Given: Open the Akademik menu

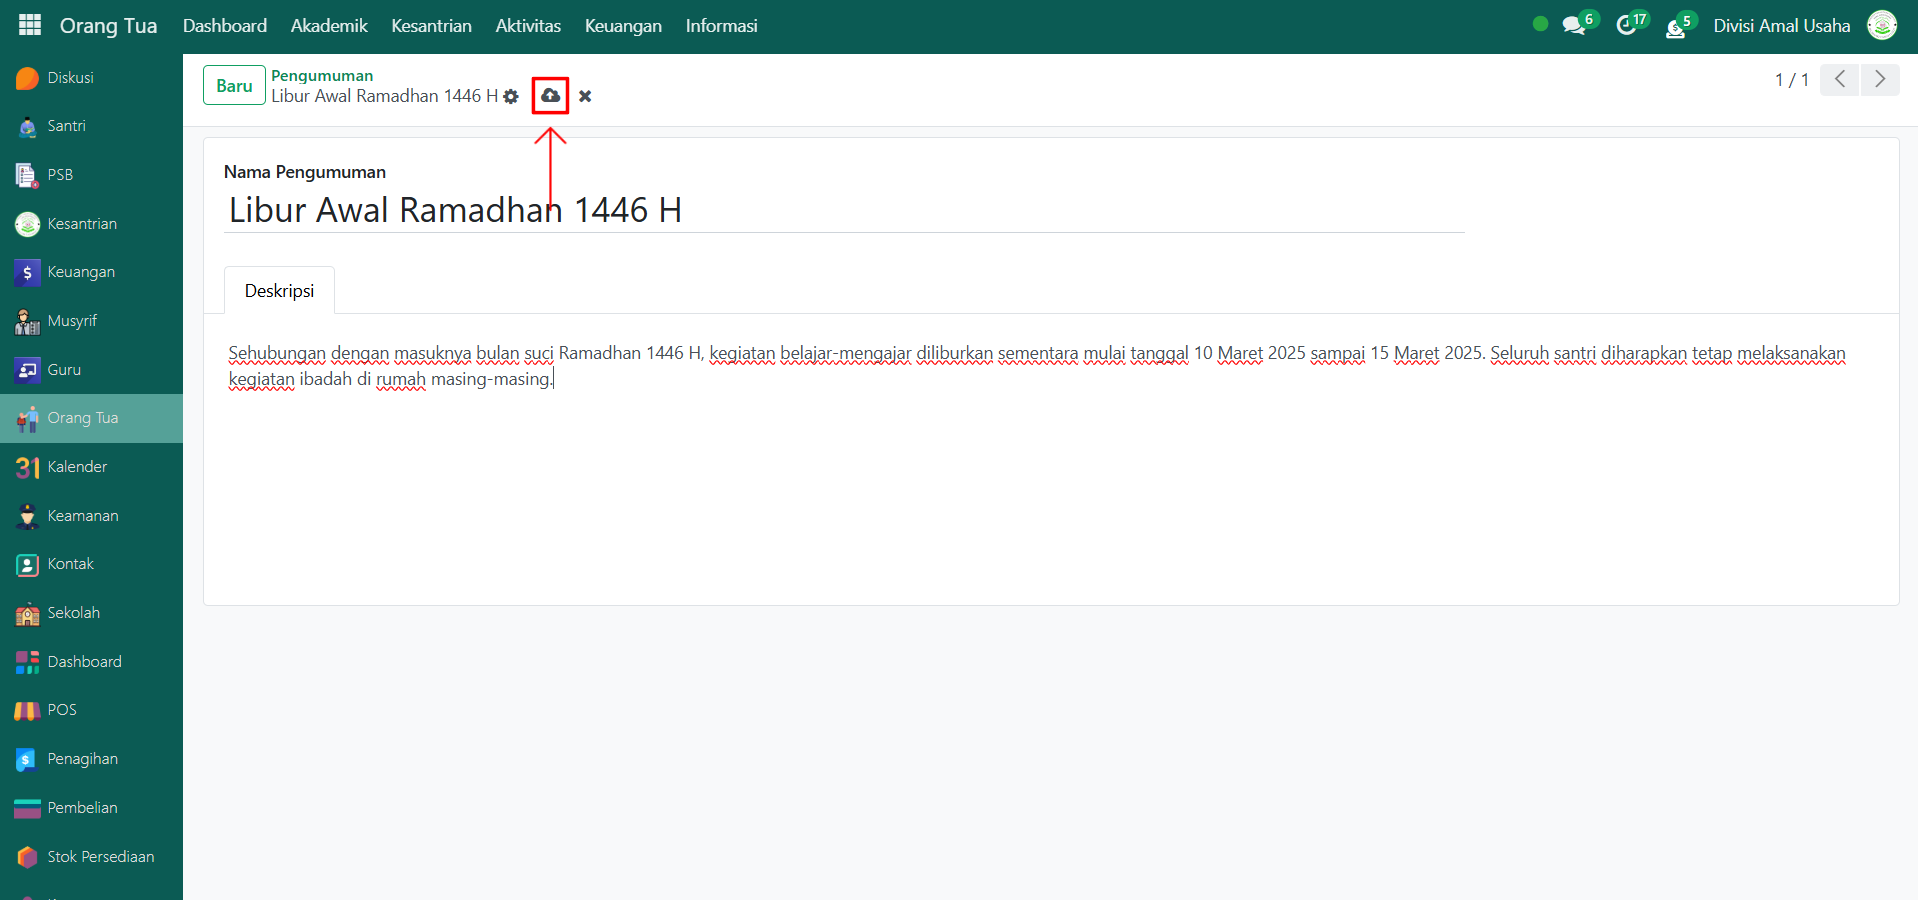Looking at the screenshot, I should click(x=329, y=26).
